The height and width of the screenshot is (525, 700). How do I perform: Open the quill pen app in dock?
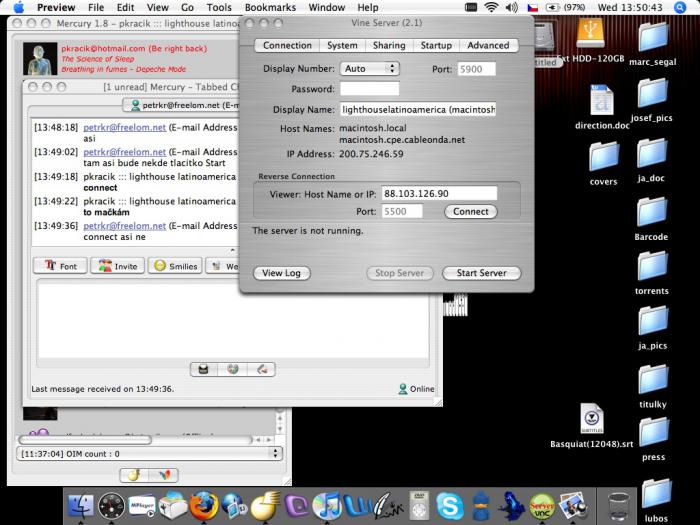pyautogui.click(x=388, y=507)
